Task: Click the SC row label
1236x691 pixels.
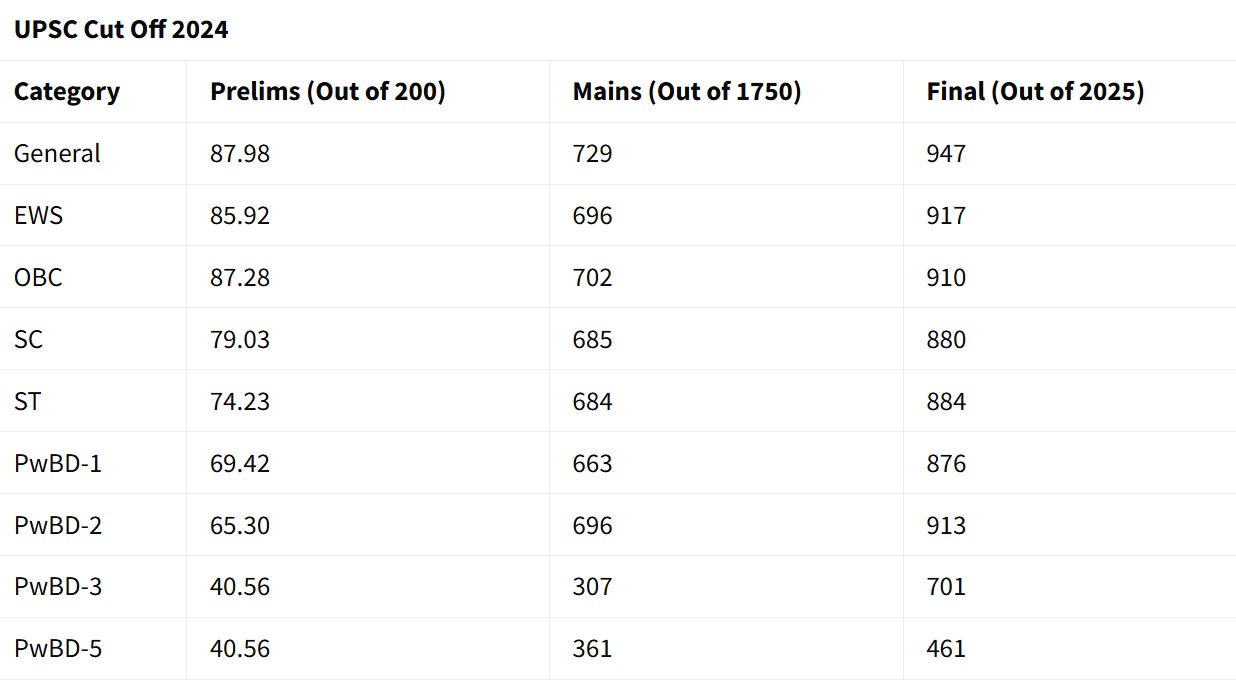Action: tap(29, 340)
